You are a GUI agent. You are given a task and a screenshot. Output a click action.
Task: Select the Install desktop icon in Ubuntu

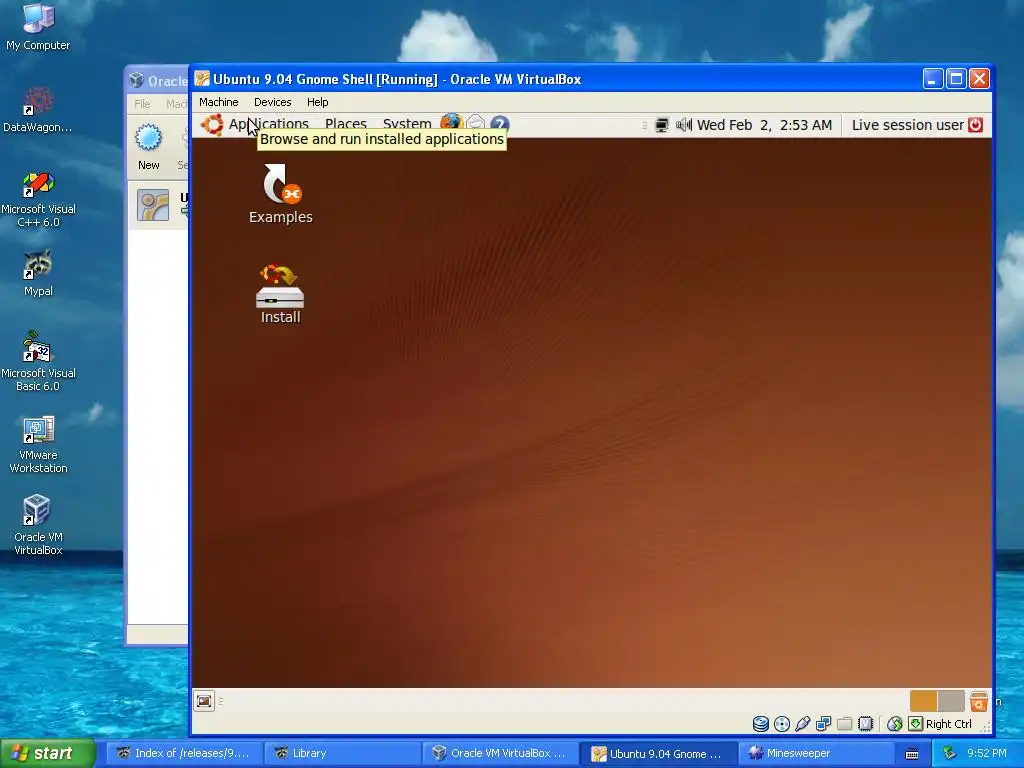(280, 293)
